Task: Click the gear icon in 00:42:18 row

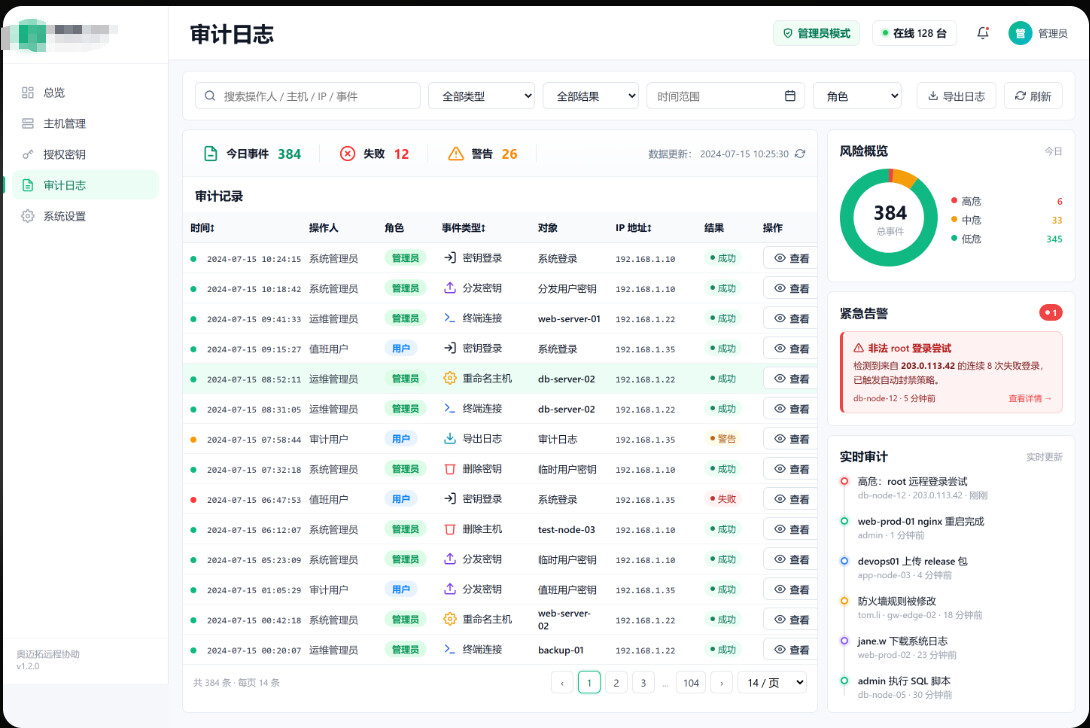Action: 450,619
